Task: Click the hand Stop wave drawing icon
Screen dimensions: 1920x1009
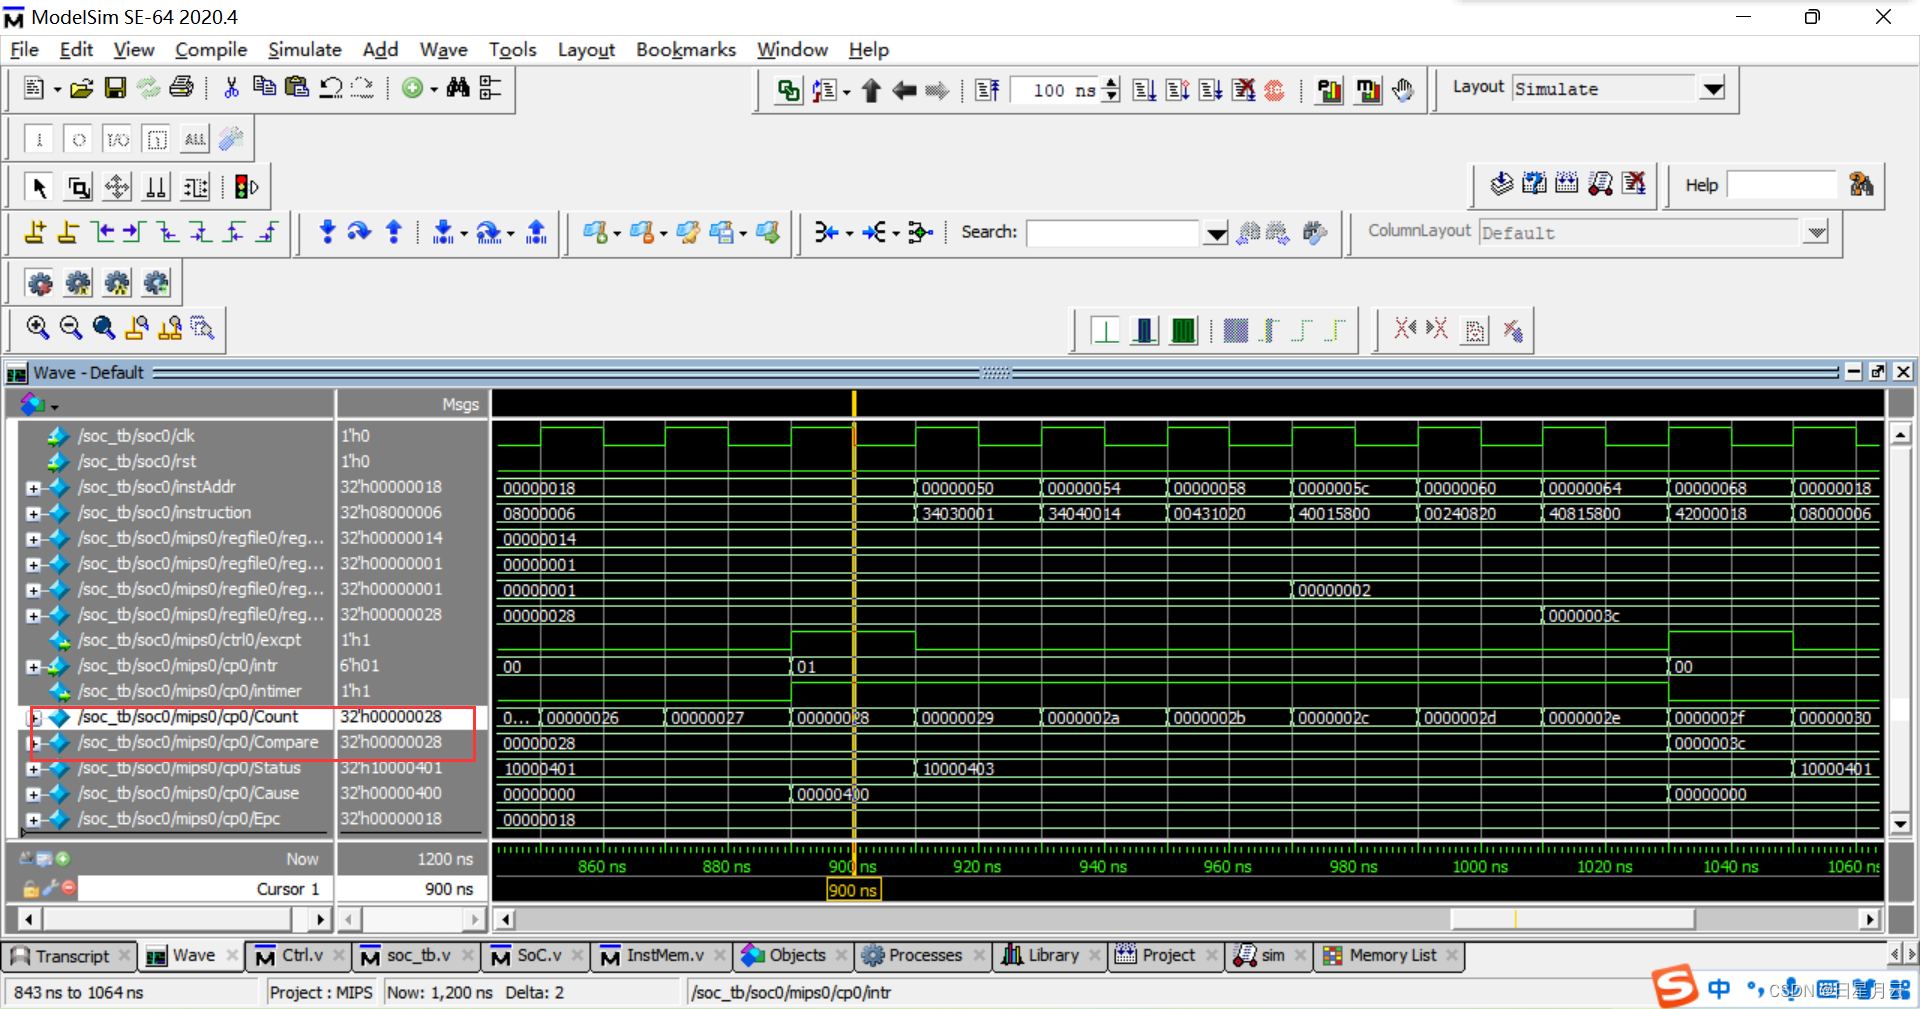Action: point(1403,91)
